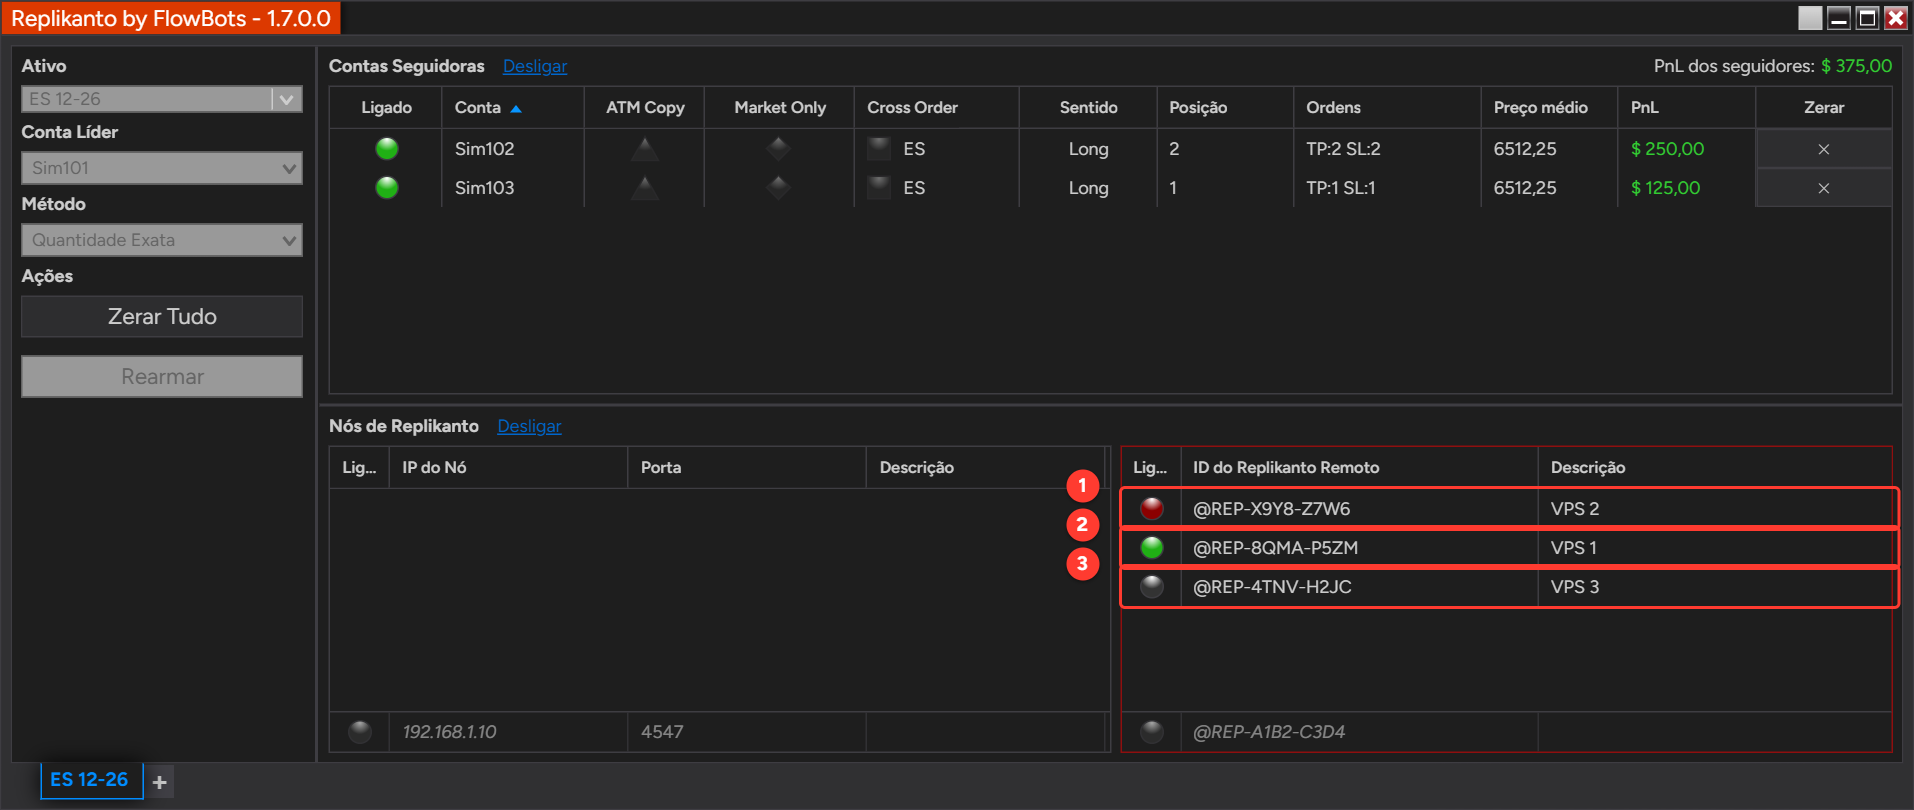Add a new tab with plus button
The width and height of the screenshot is (1914, 810).
(159, 782)
